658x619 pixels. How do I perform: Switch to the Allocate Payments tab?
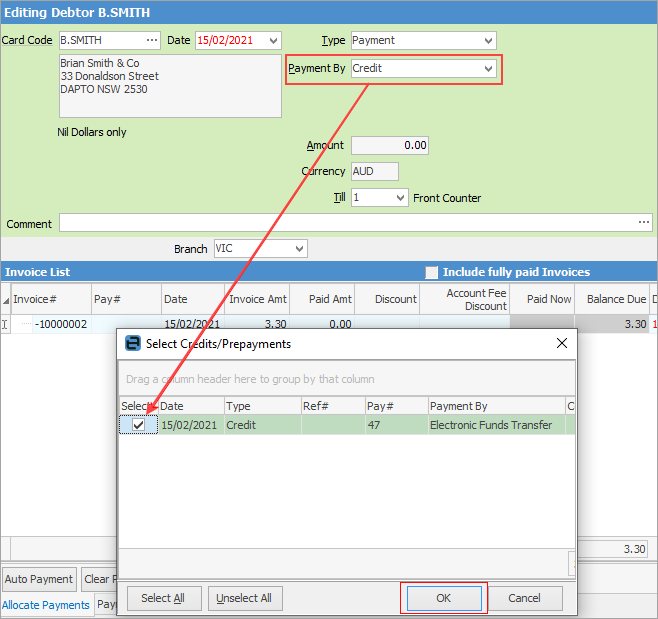tap(46, 605)
